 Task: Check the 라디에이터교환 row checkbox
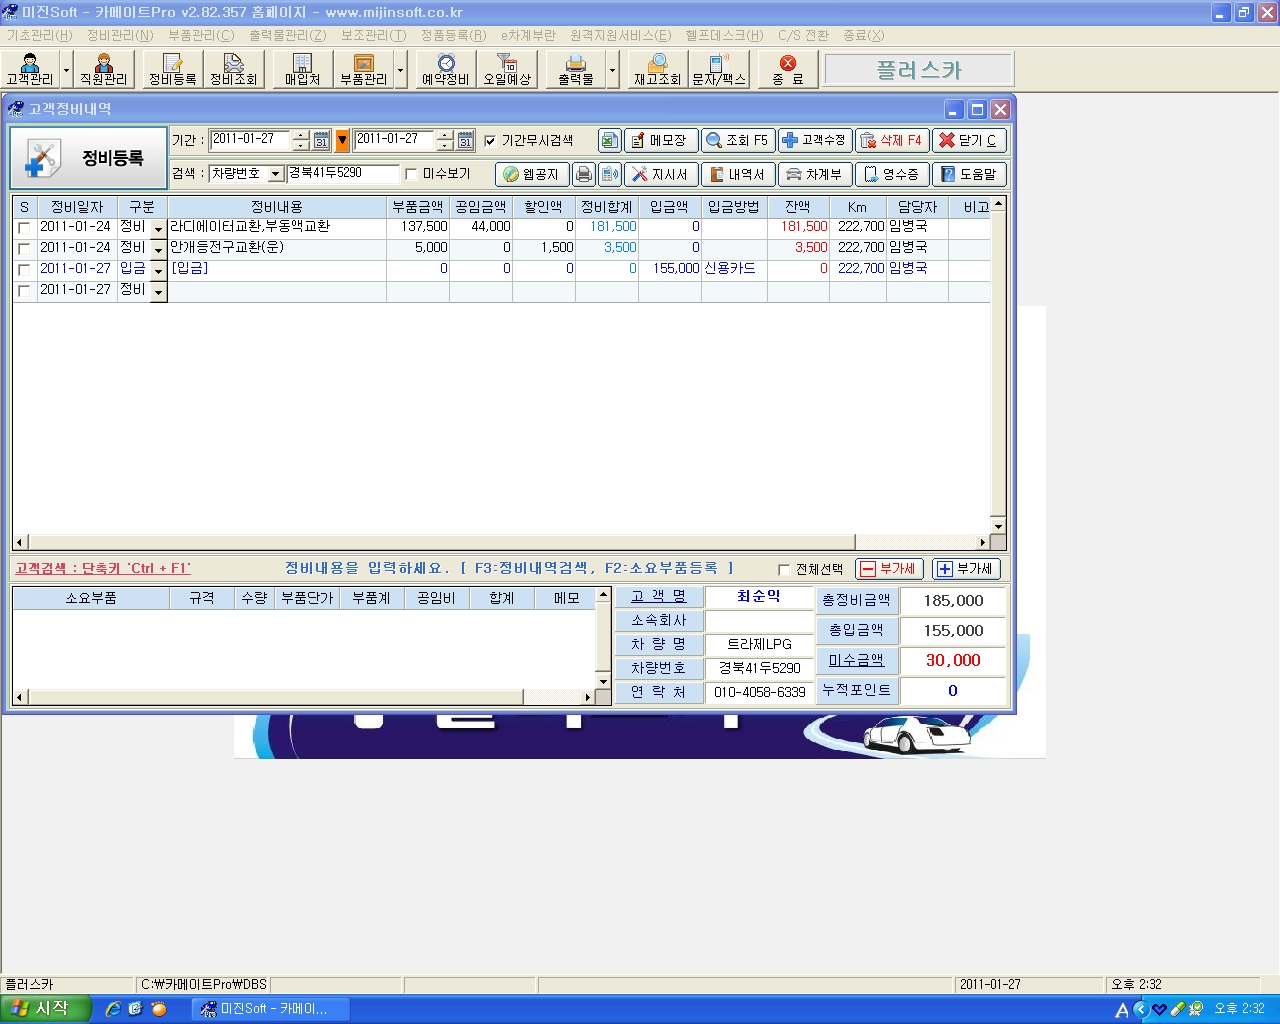click(x=24, y=228)
